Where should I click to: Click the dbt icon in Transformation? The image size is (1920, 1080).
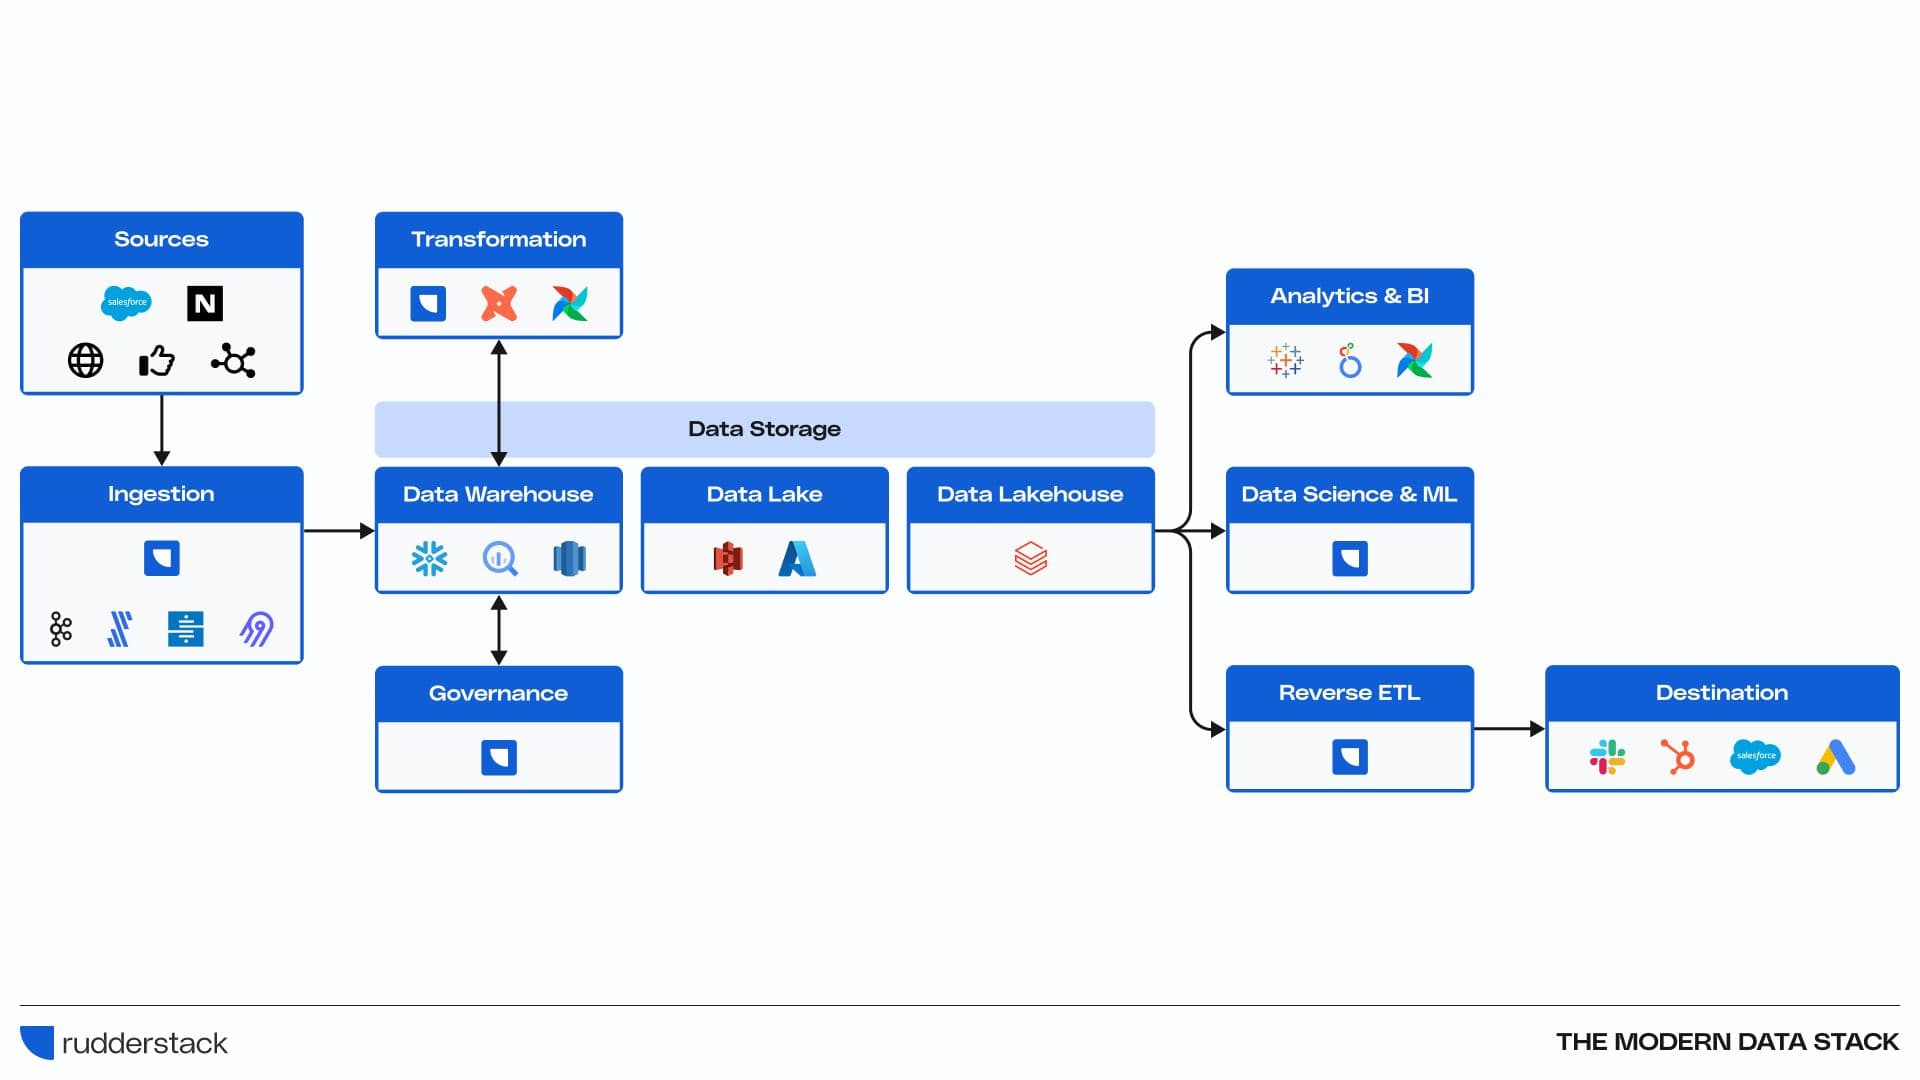[498, 303]
